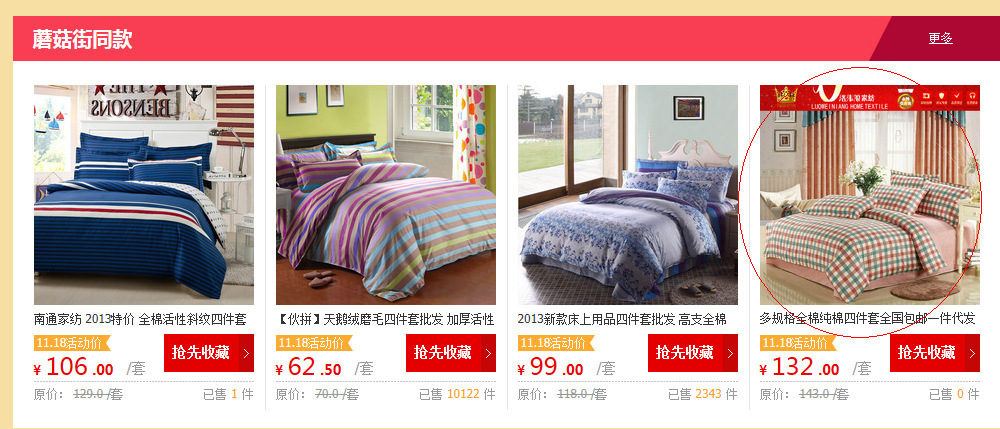
Task: Open the blue floral bedding thumbnail
Action: [x=628, y=195]
